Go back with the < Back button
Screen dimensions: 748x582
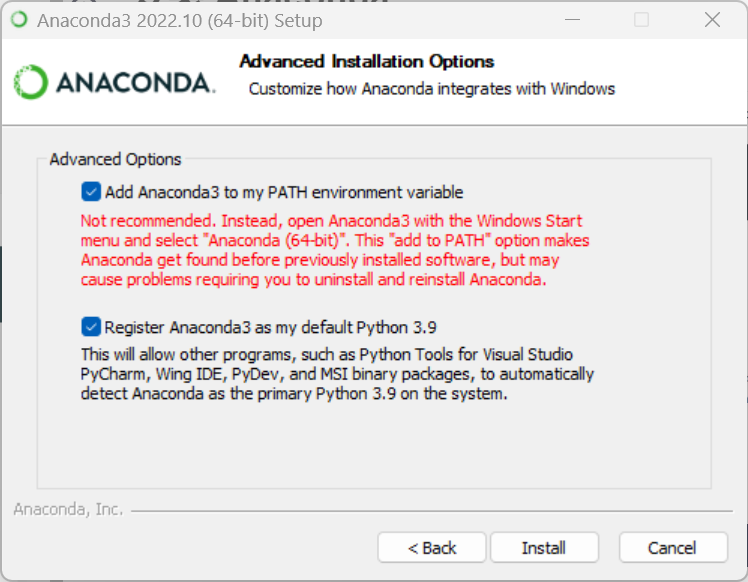point(432,548)
